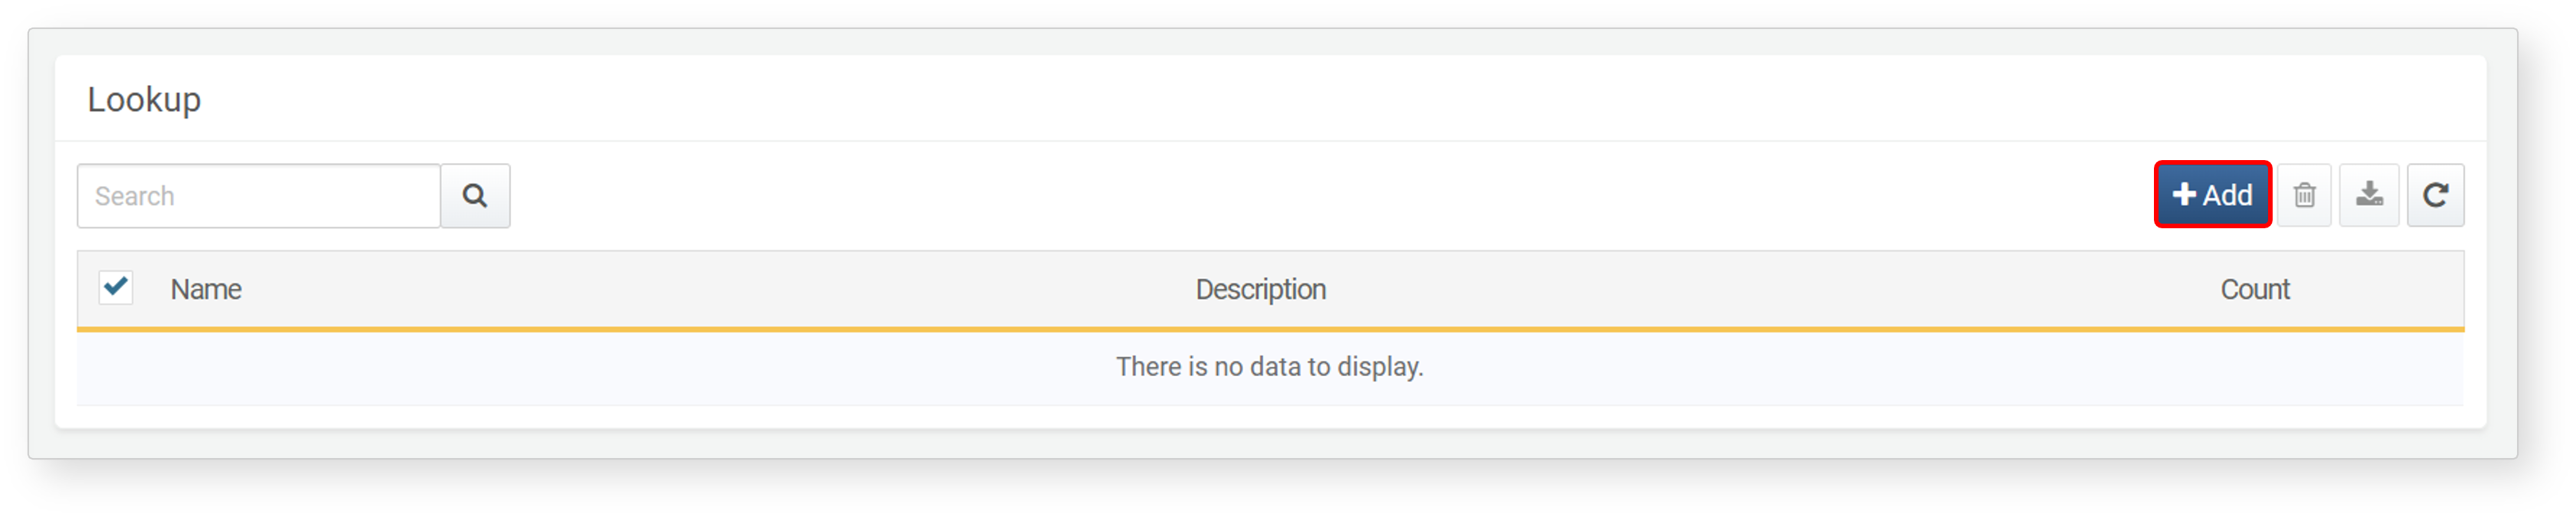Image resolution: width=2576 pixels, height=517 pixels.
Task: Click the circular refresh arrow icon
Action: click(x=2435, y=195)
